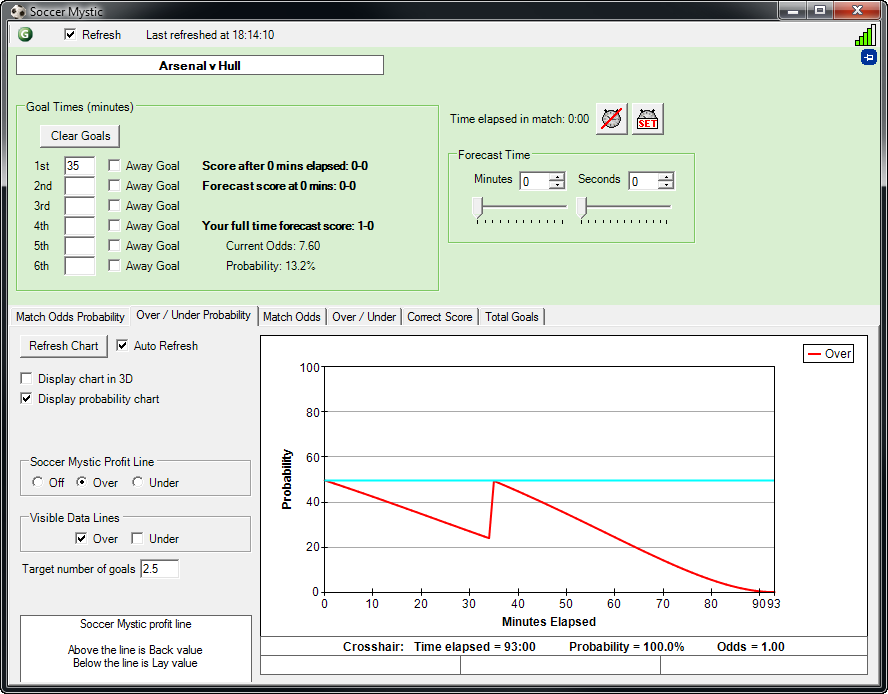The image size is (888, 694).
Task: Click the Current Odds: 7.60 text
Action: click(273, 246)
